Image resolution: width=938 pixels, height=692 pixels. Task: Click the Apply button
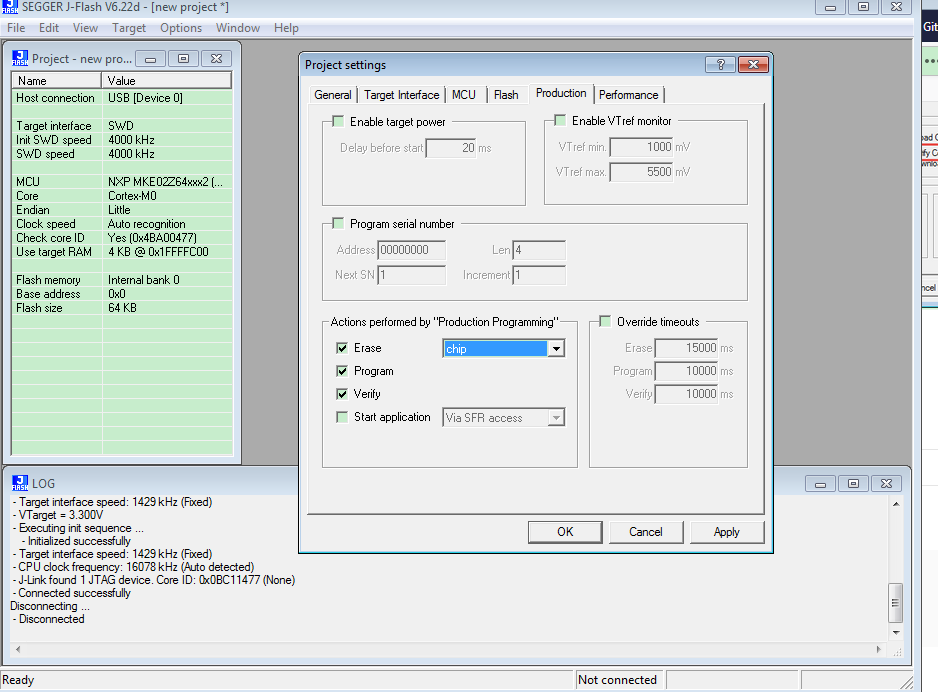[727, 532]
